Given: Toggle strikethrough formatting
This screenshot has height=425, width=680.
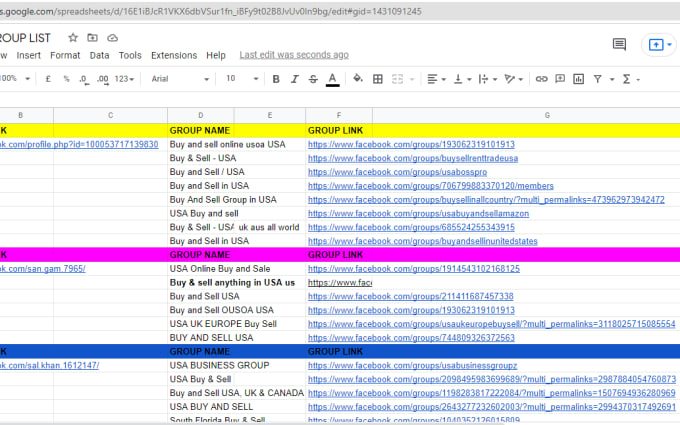Looking at the screenshot, I should pyautogui.click(x=313, y=79).
